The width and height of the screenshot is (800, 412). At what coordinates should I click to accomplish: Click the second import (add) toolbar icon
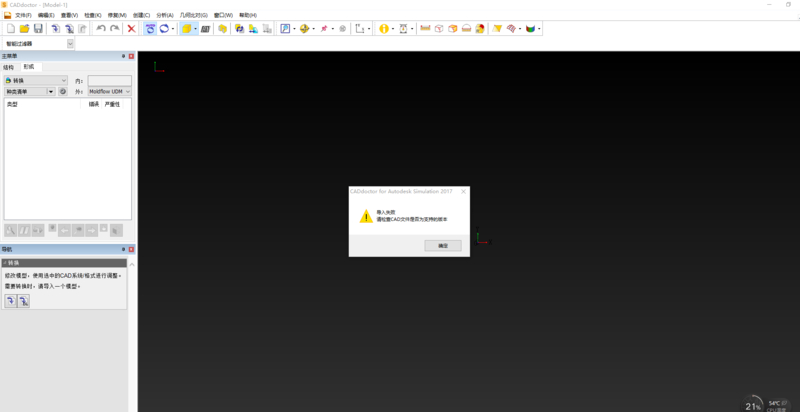69,29
